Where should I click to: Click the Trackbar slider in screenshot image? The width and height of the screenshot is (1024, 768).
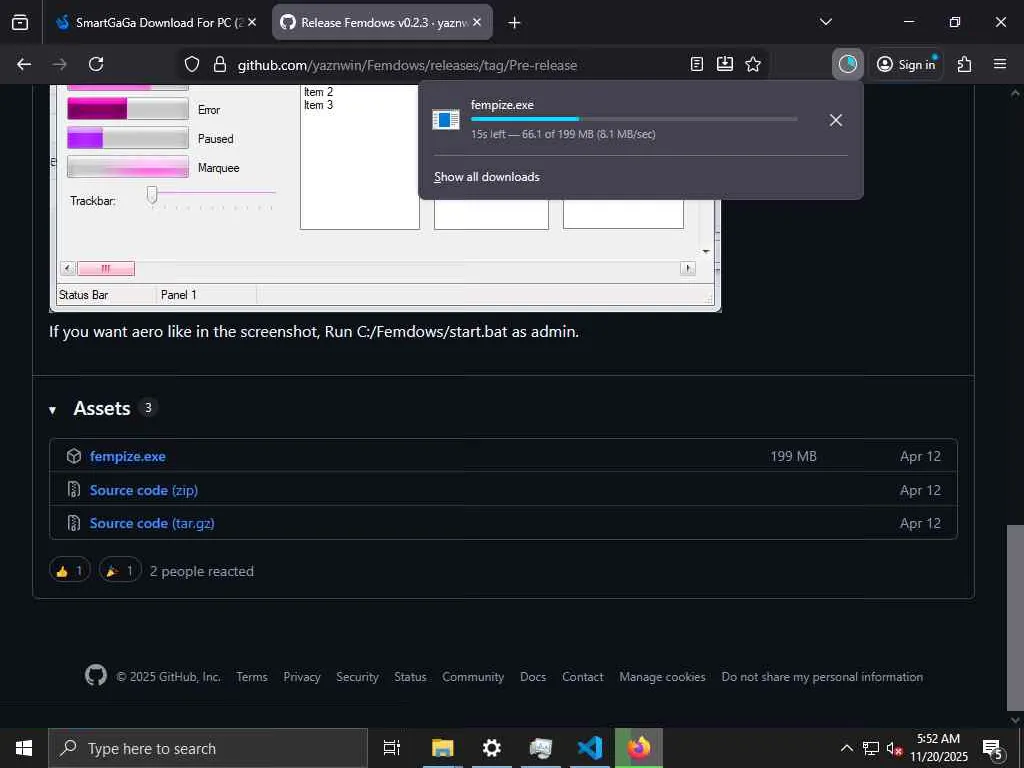[x=152, y=195]
